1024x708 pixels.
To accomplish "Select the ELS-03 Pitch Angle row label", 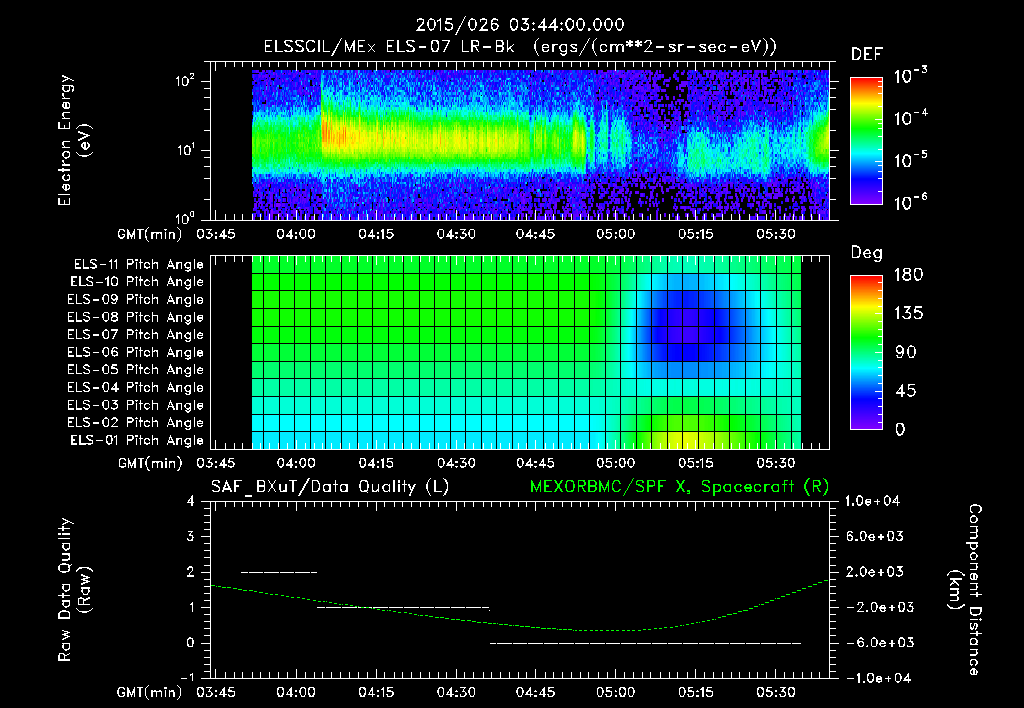I will (x=136, y=405).
